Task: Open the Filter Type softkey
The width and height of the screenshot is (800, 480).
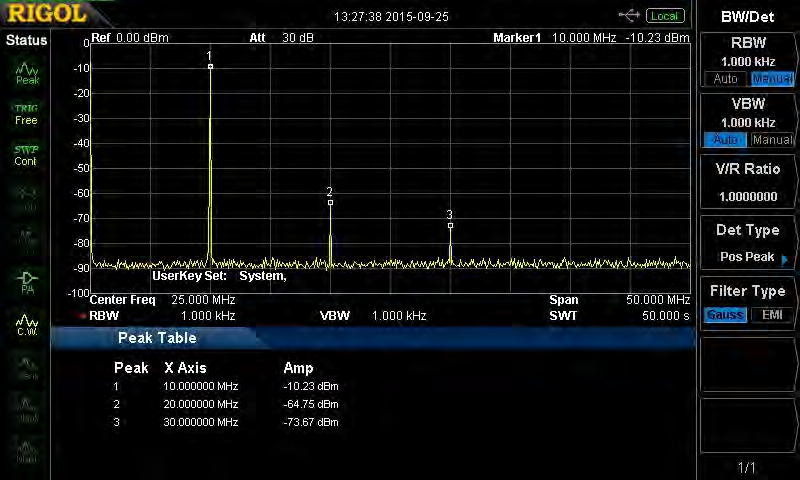Action: click(x=747, y=303)
